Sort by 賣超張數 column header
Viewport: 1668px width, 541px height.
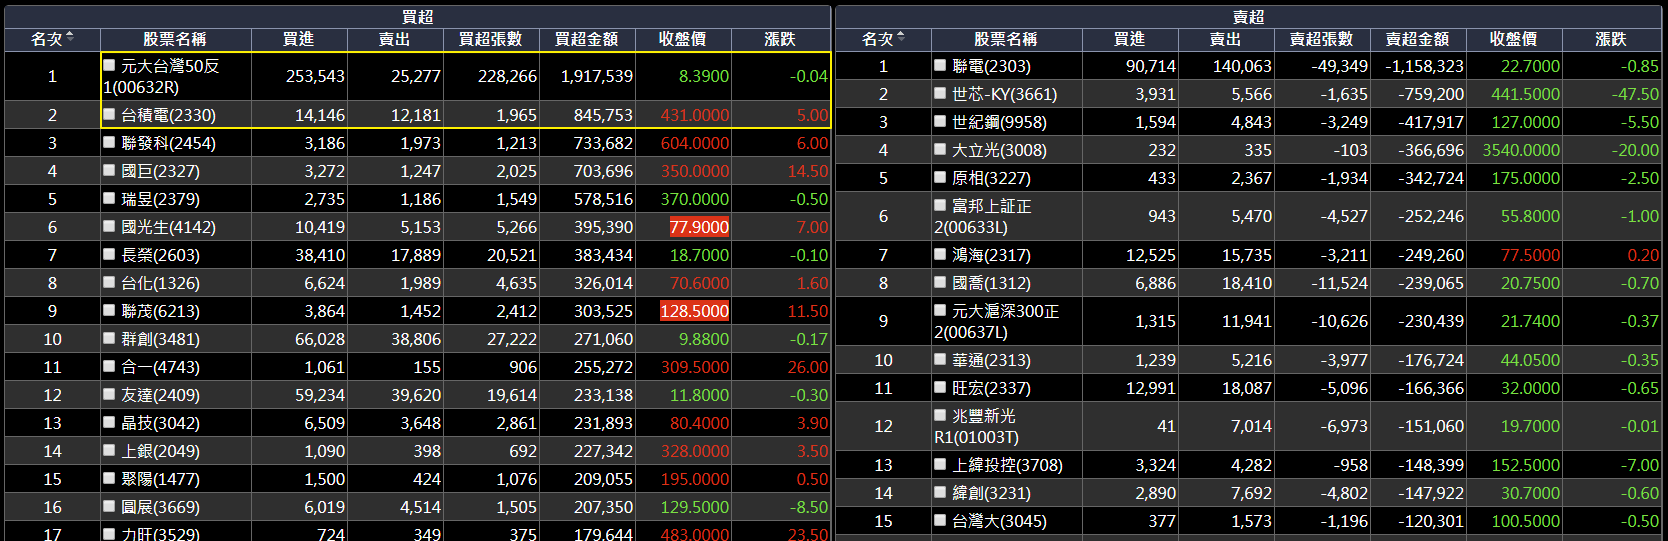(1322, 39)
